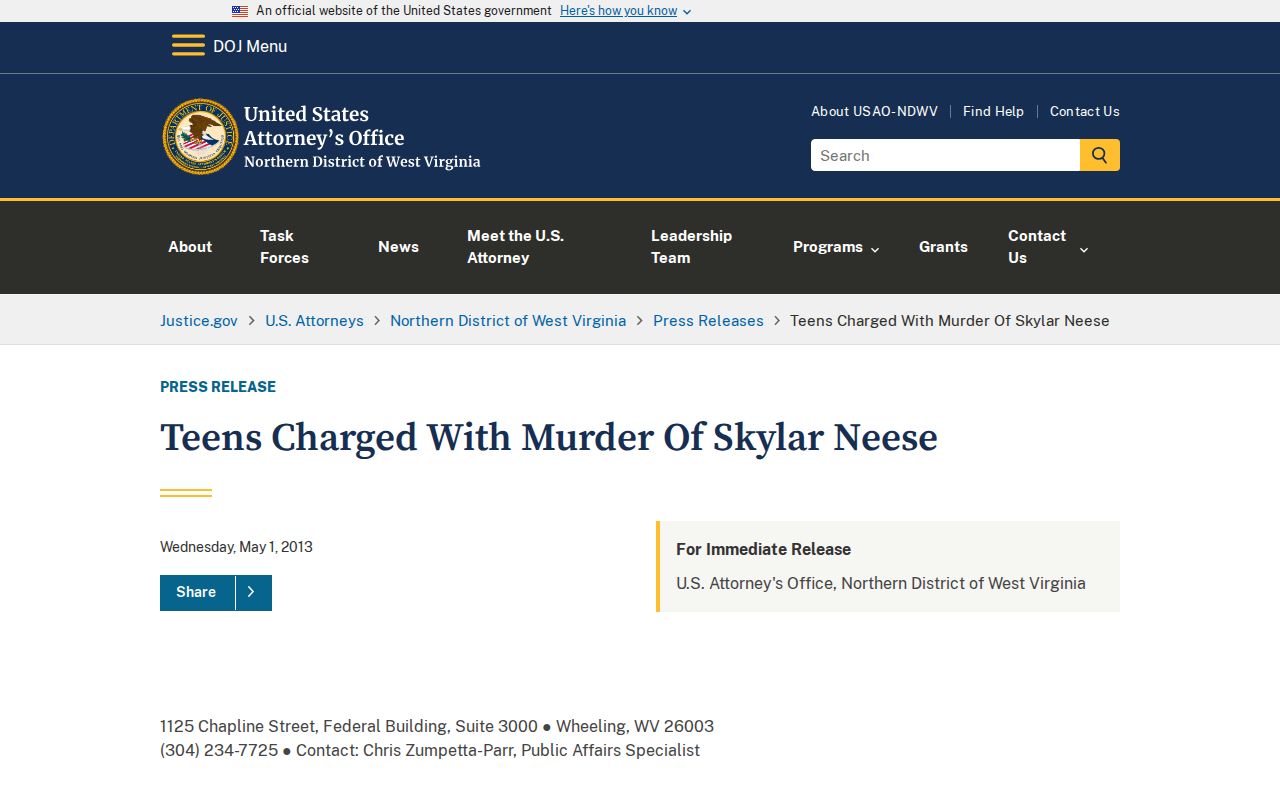Open the About navigation item

[x=190, y=247]
